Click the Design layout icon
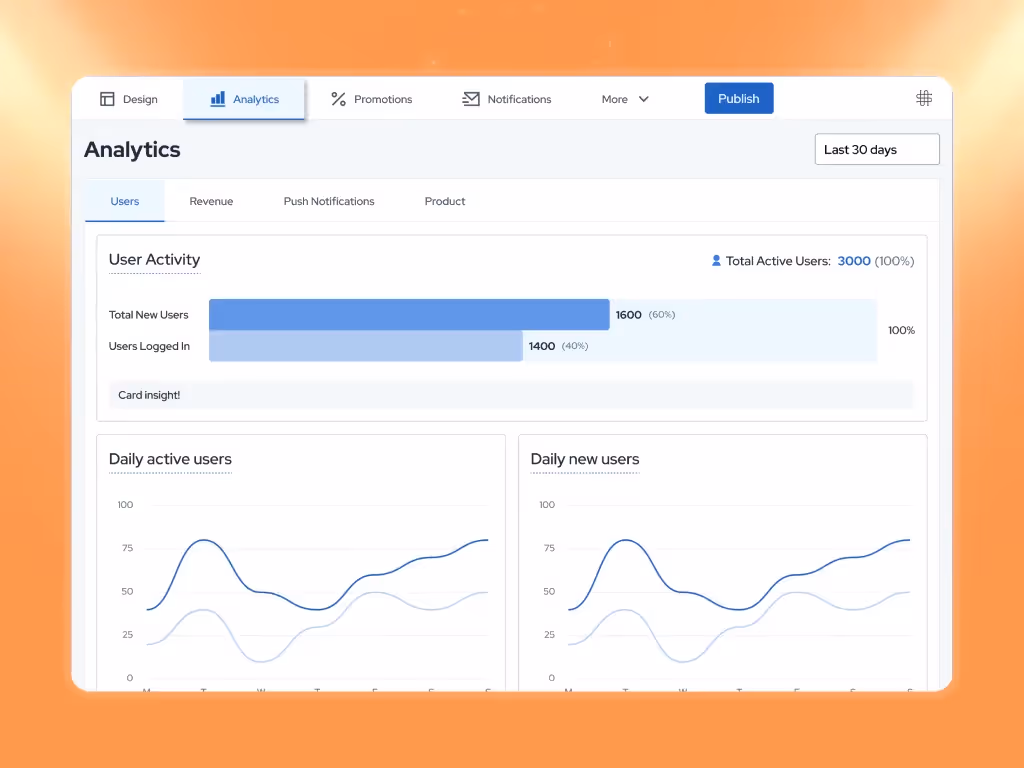 pyautogui.click(x=107, y=99)
